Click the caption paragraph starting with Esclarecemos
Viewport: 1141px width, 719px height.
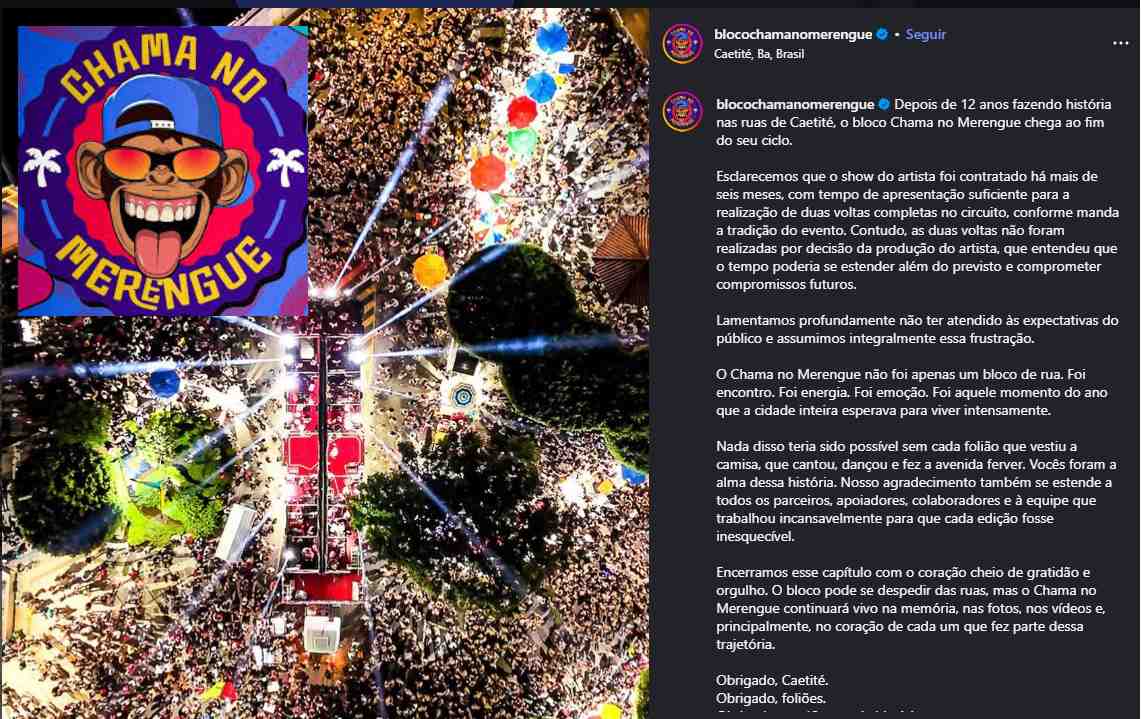[917, 230]
